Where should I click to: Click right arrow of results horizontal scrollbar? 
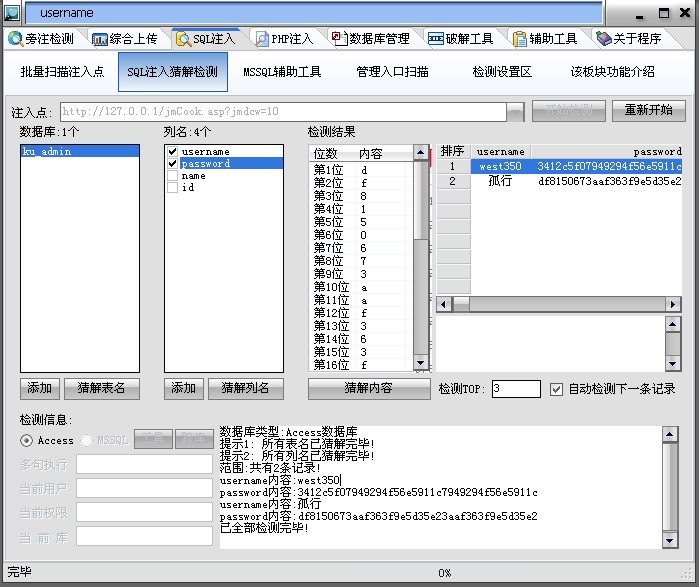[x=673, y=305]
